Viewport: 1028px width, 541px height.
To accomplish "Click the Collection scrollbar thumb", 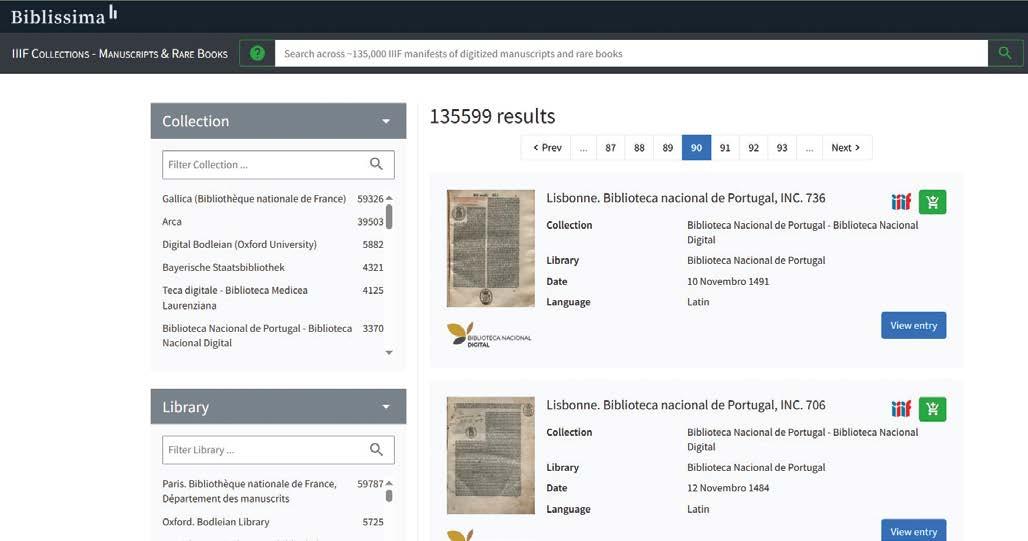I will click(x=389, y=217).
